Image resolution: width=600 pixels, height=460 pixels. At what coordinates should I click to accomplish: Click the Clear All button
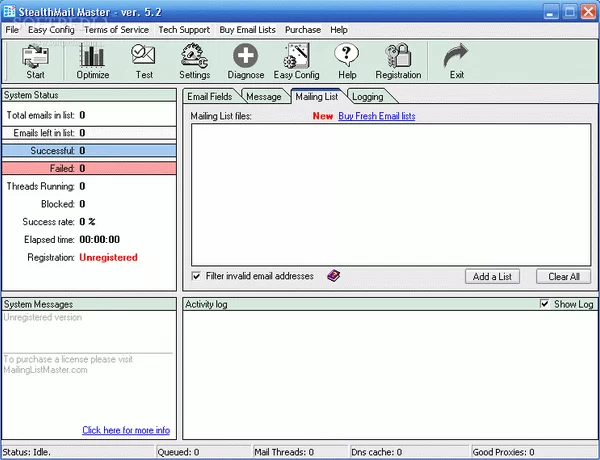(564, 276)
